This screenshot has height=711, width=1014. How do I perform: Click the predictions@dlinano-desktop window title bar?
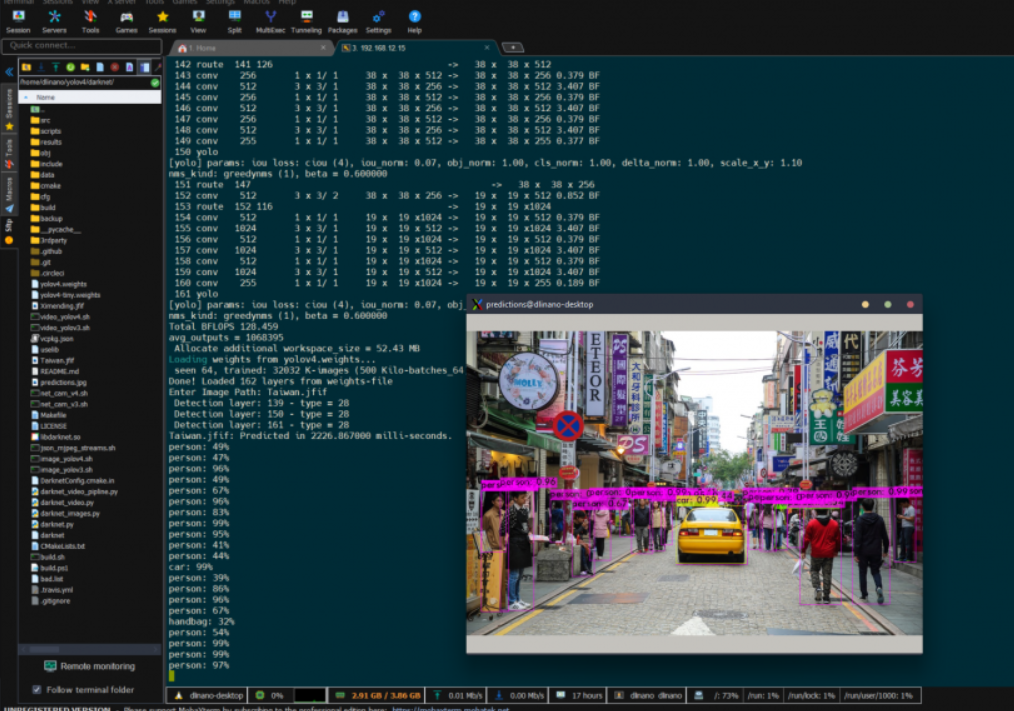pyautogui.click(x=694, y=304)
